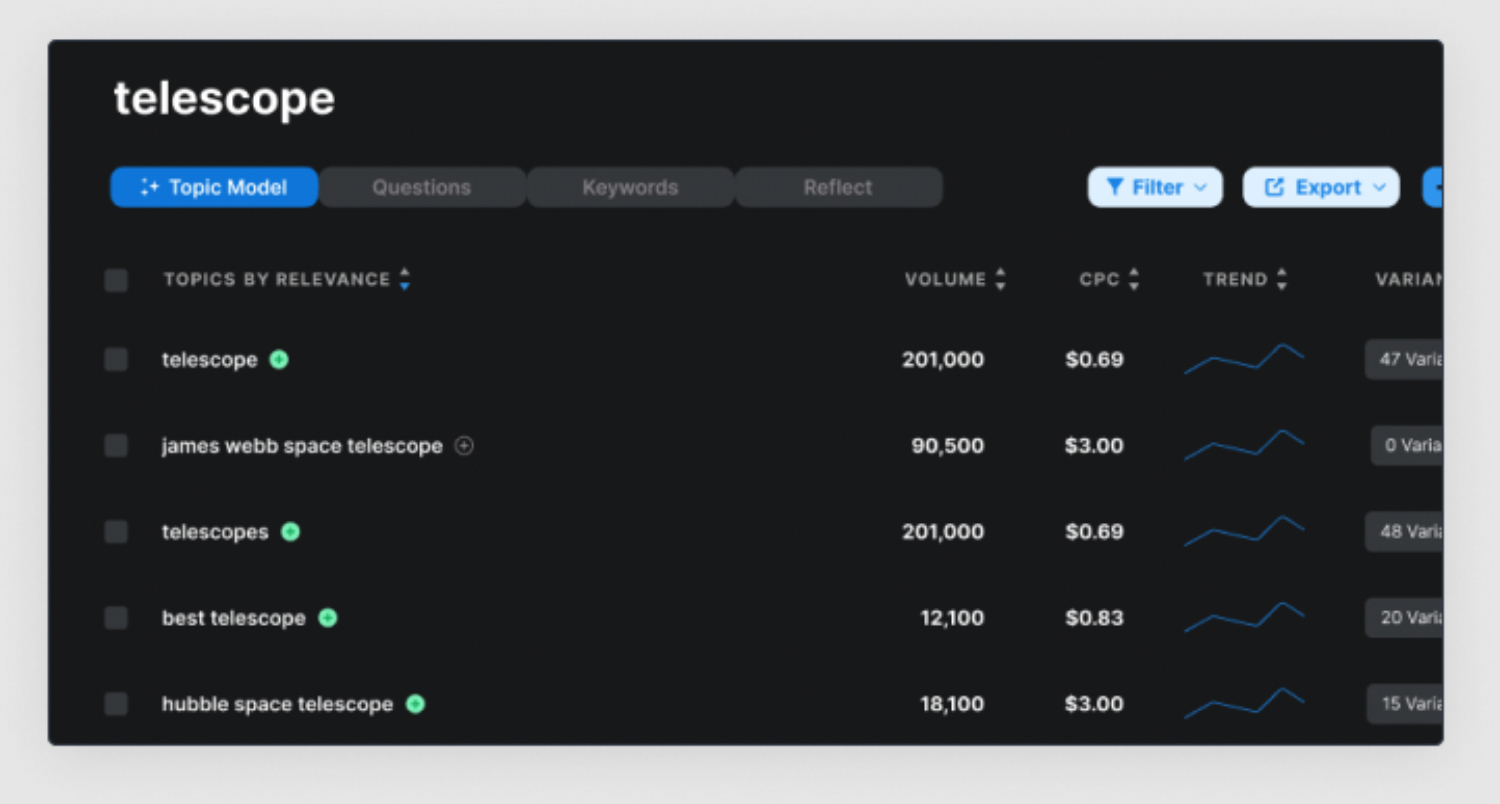Click the best telescope topic name

point(234,618)
